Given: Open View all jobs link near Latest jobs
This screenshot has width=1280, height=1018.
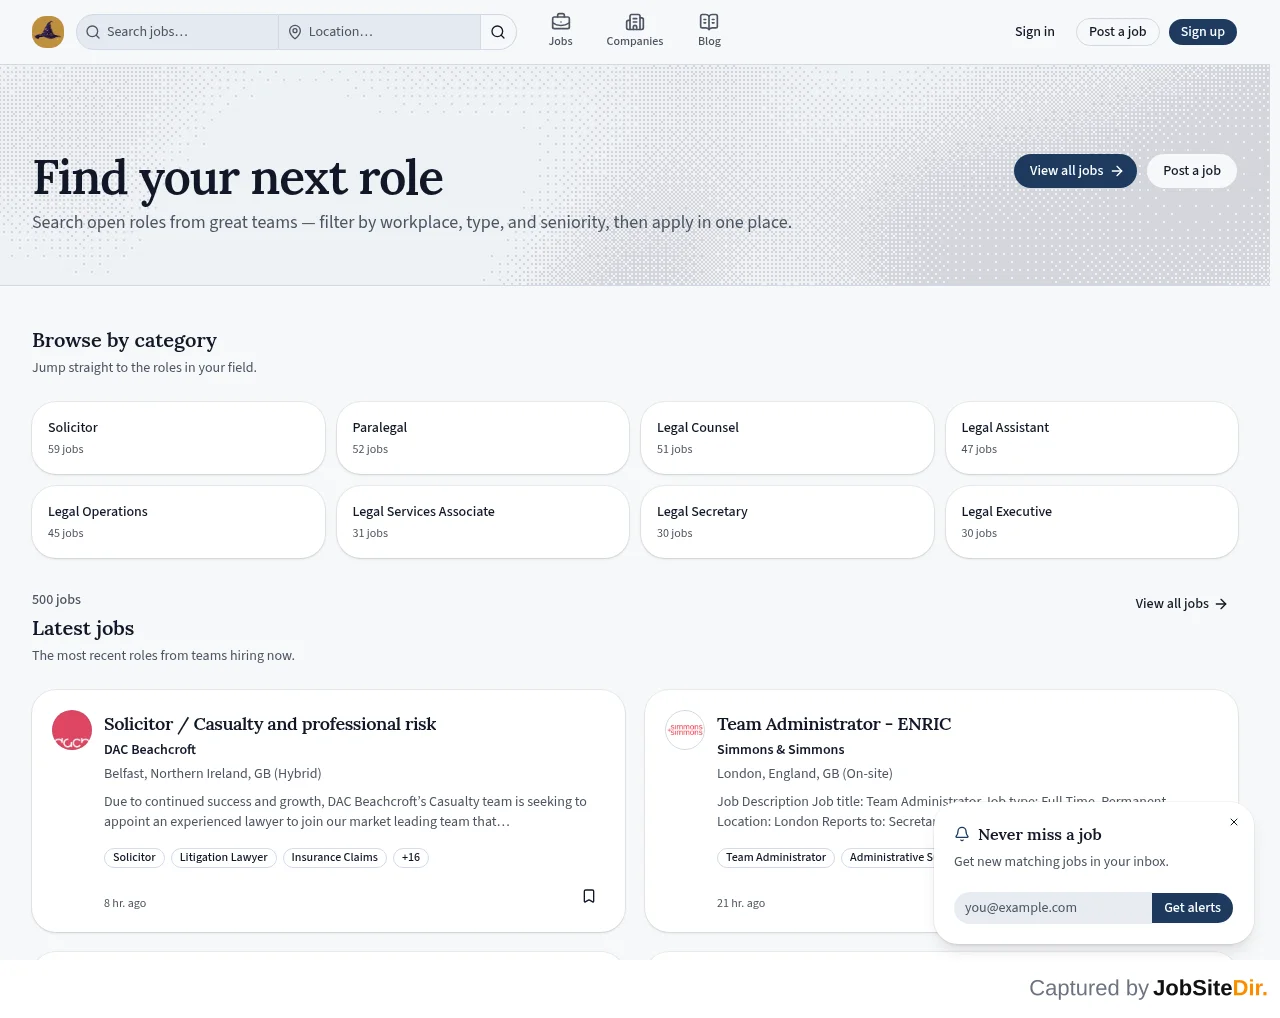Looking at the screenshot, I should click(x=1181, y=604).
